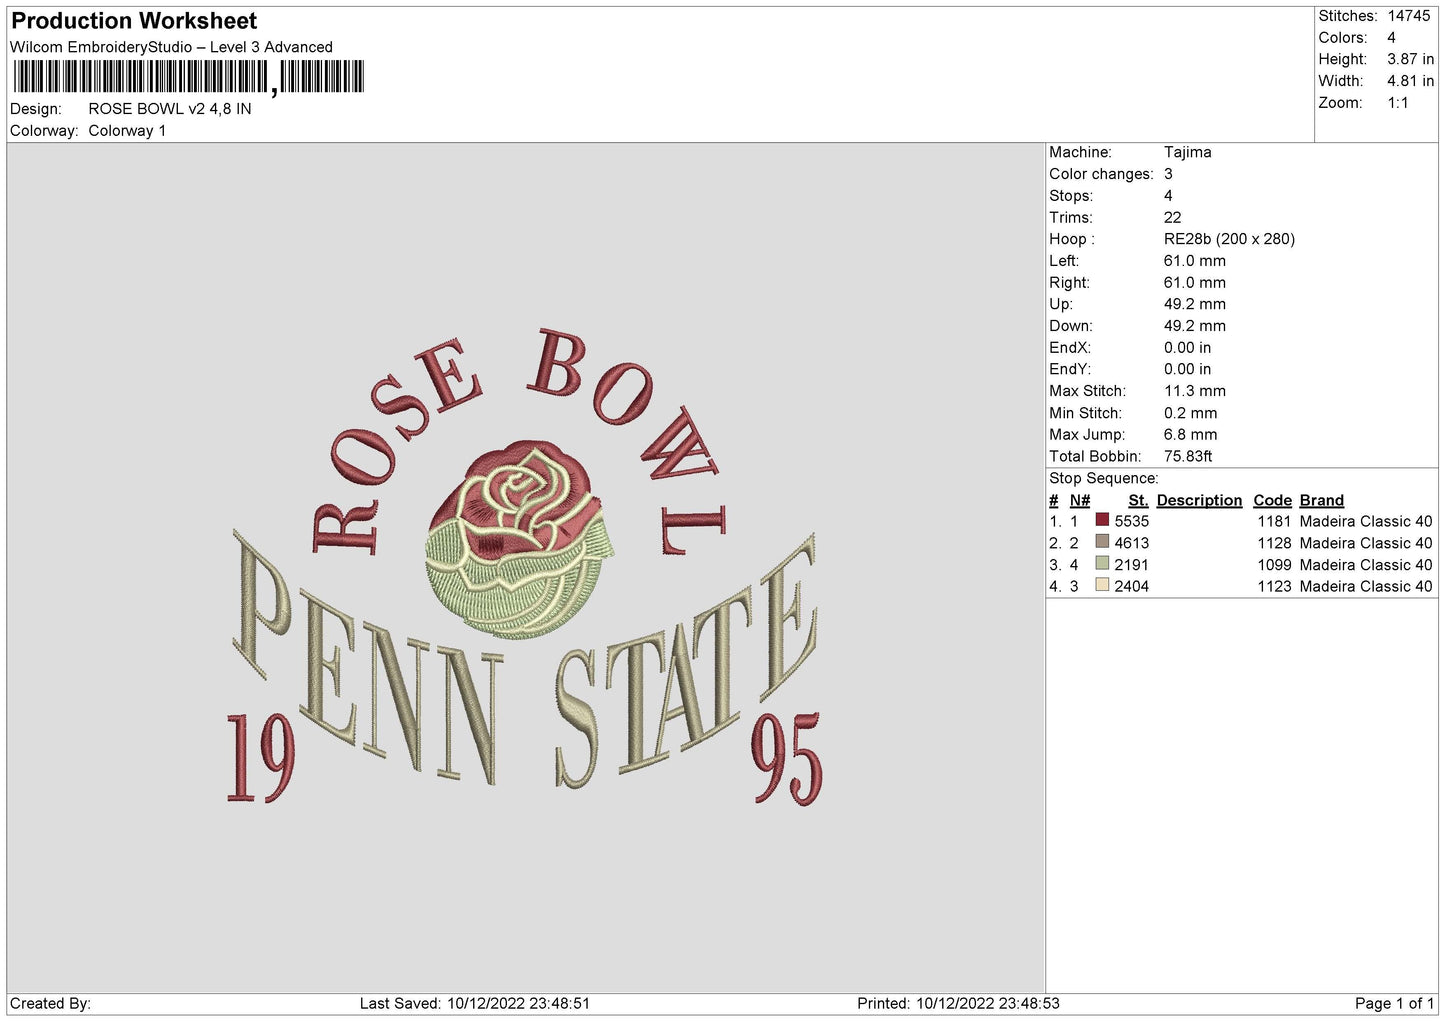Viewport: 1445px width, 1021px height.
Task: Click 'Wilcom EmbroideryStudio – Level 3 Advanced' text
Action: pyautogui.click(x=171, y=47)
